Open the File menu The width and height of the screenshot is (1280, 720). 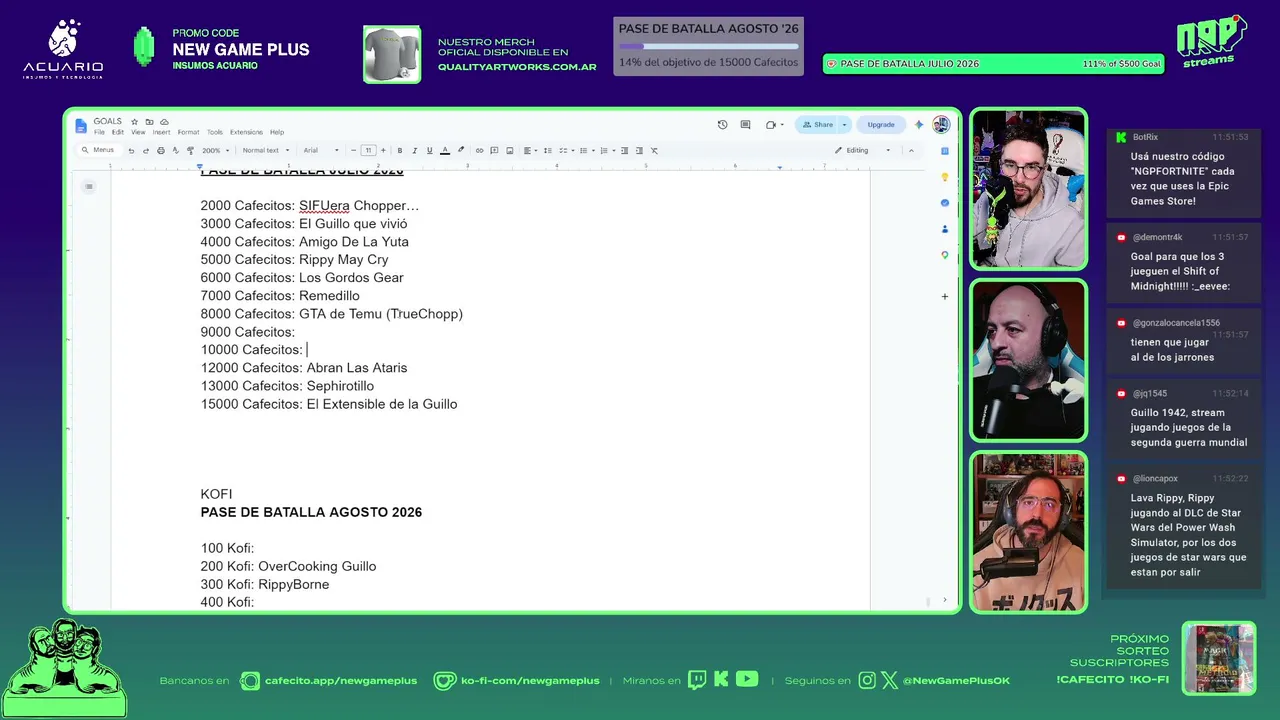tap(99, 132)
